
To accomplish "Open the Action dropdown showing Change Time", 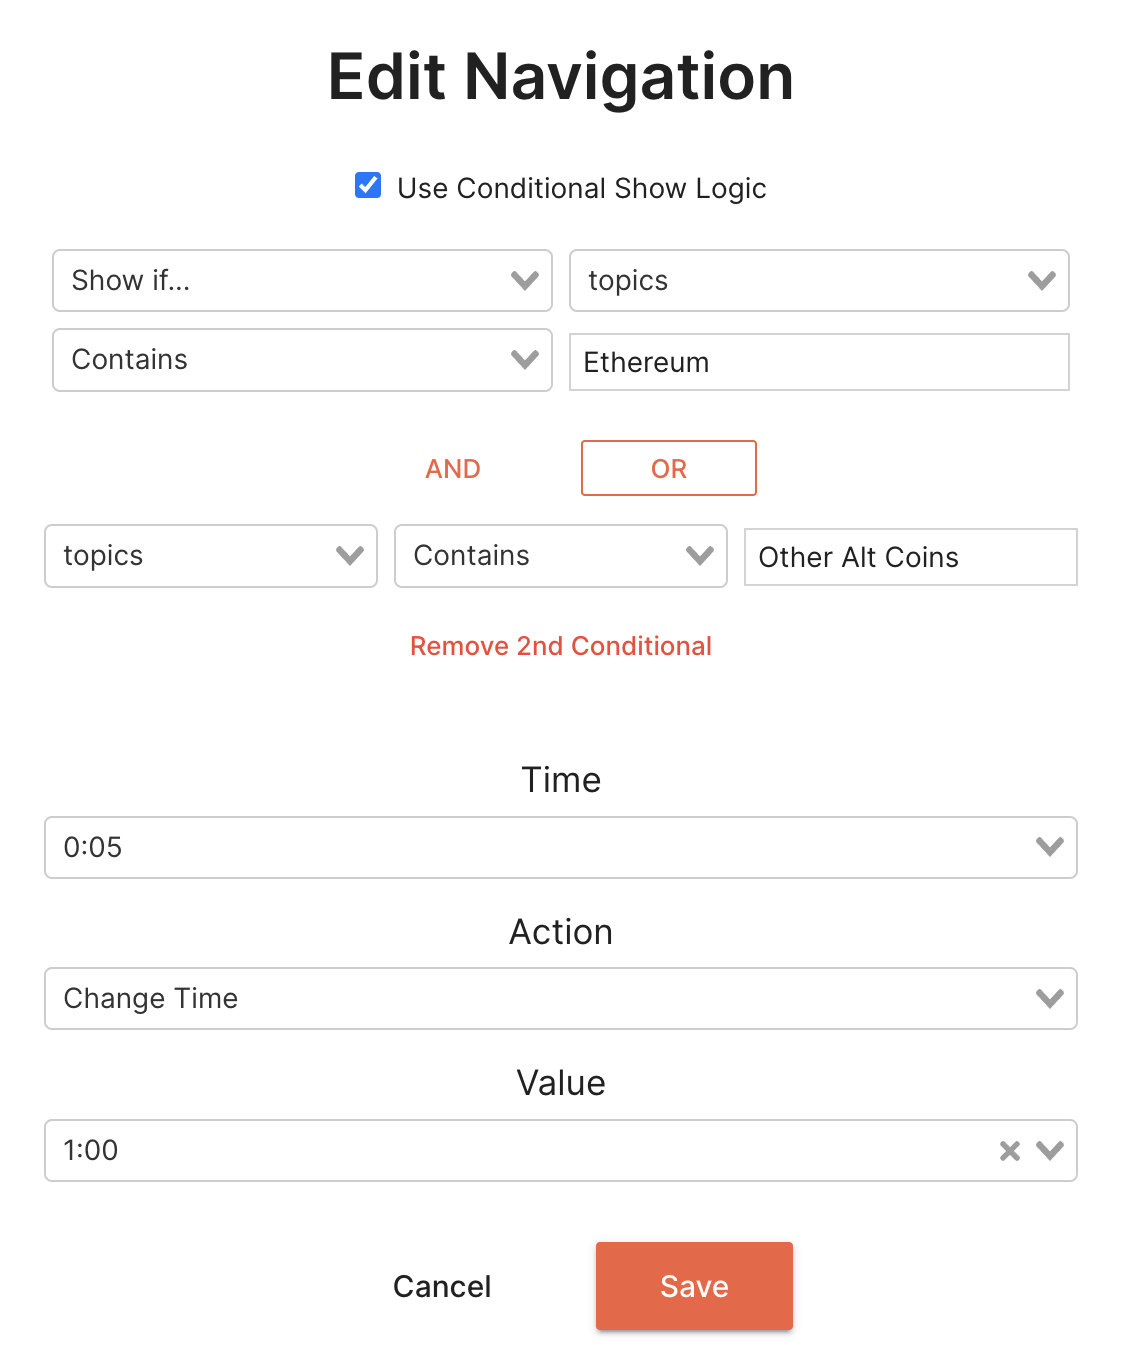I will coord(540,998).
